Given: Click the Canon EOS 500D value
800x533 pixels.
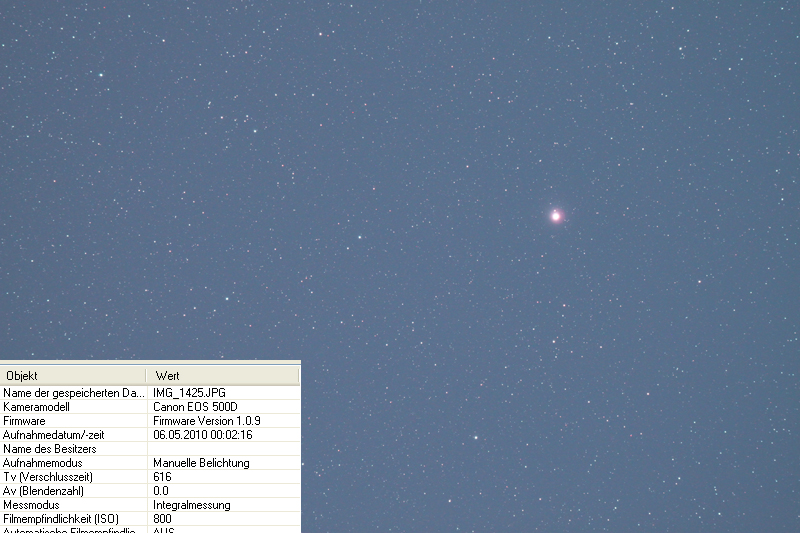Looking at the screenshot, I should [x=195, y=407].
